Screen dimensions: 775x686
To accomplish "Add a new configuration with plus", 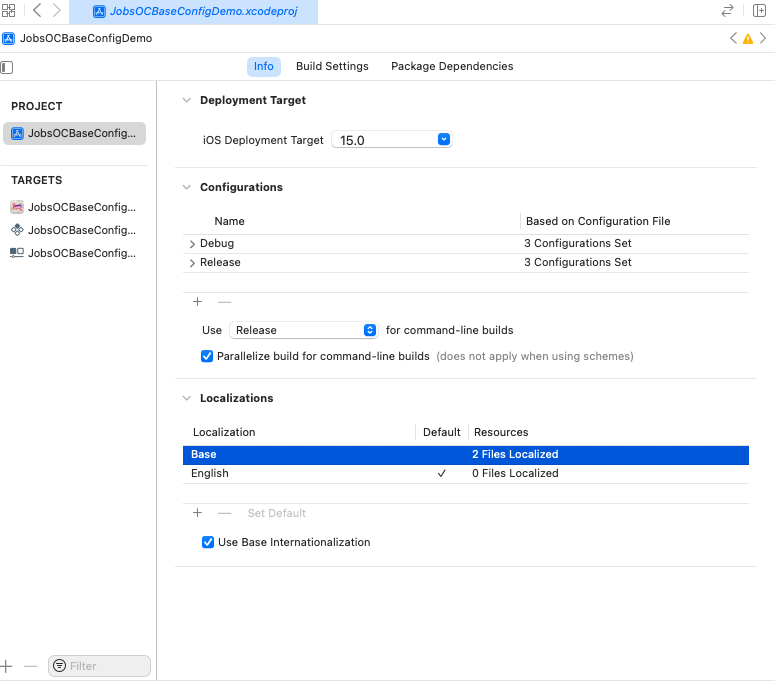I will 197,302.
